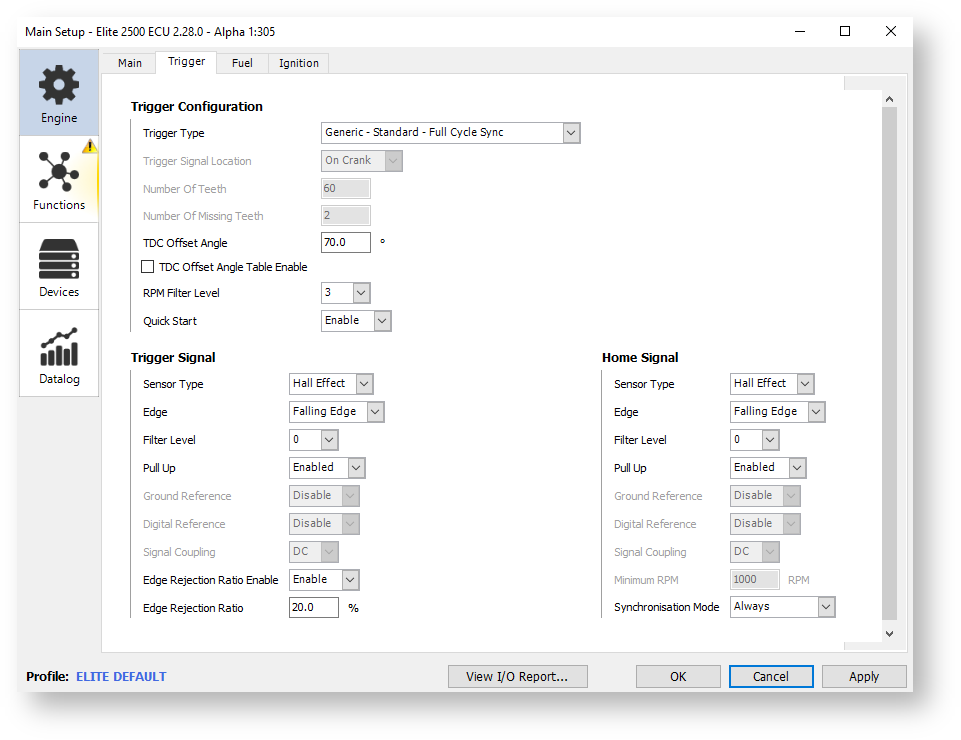Click Home Signal Ground Reference dropdown
The height and width of the screenshot is (740, 961).
click(765, 495)
